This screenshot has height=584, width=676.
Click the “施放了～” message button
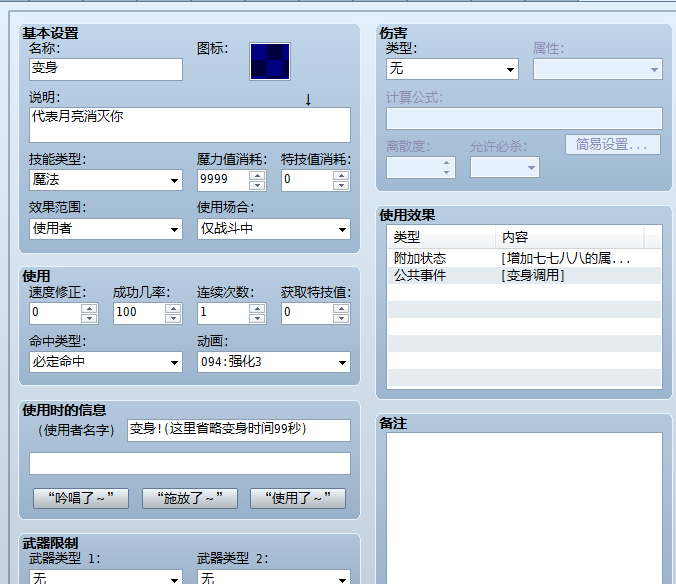coord(190,498)
